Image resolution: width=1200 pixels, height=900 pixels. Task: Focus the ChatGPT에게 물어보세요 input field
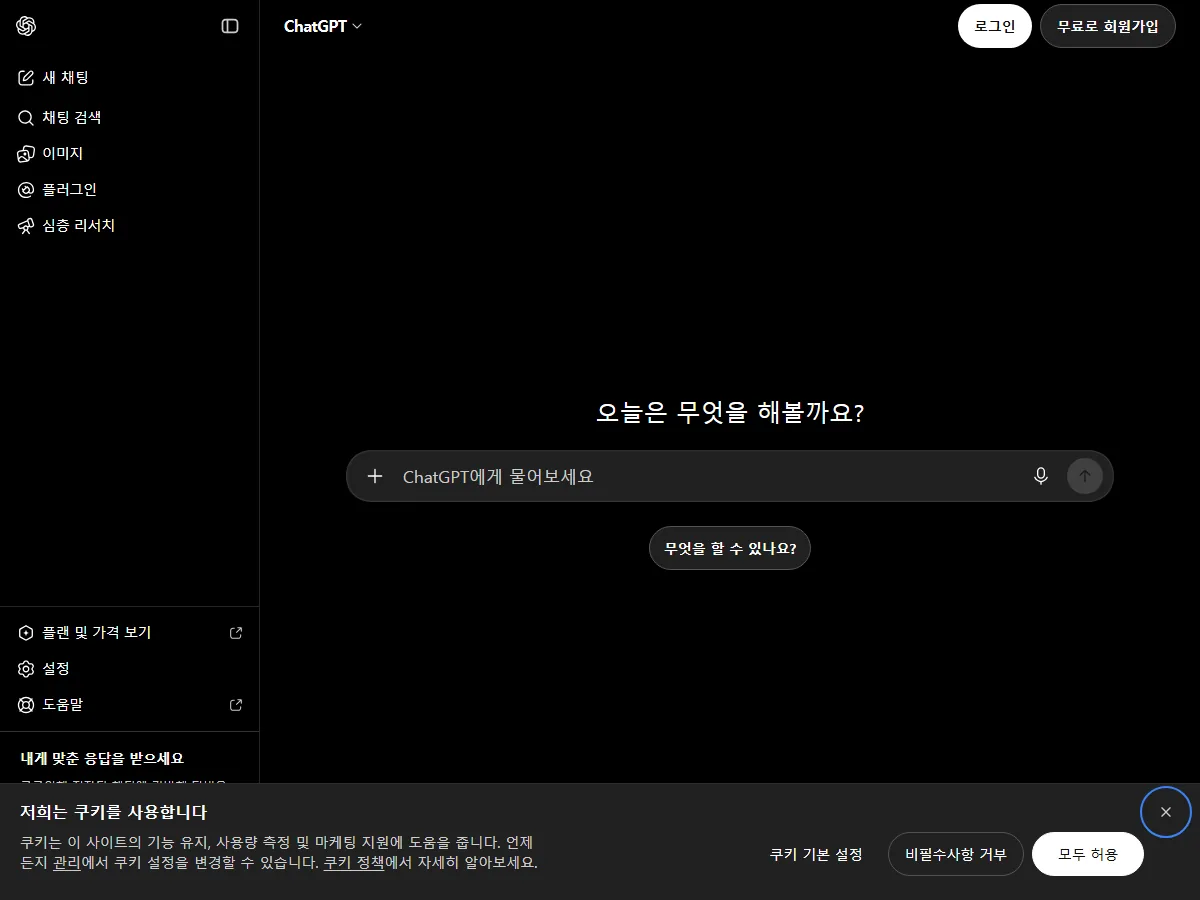point(710,476)
